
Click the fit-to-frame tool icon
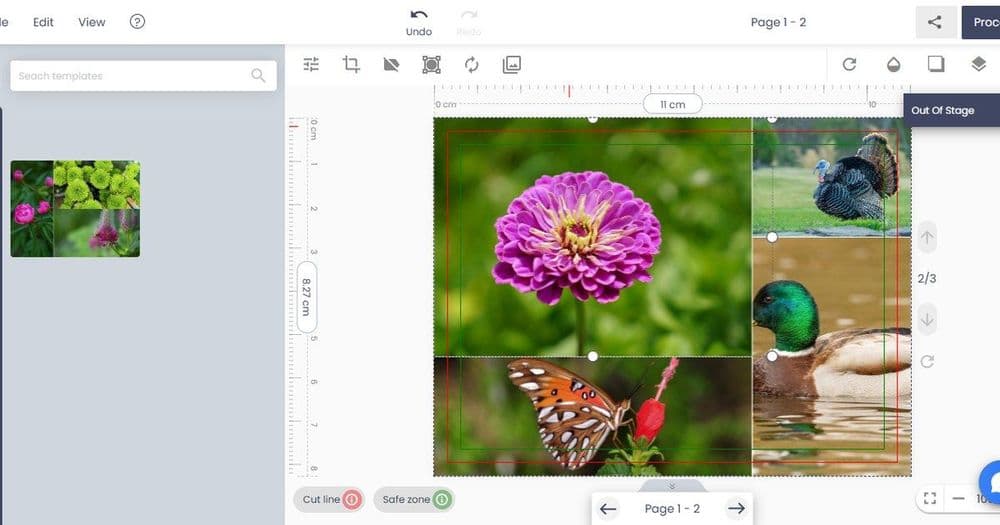[x=431, y=64]
